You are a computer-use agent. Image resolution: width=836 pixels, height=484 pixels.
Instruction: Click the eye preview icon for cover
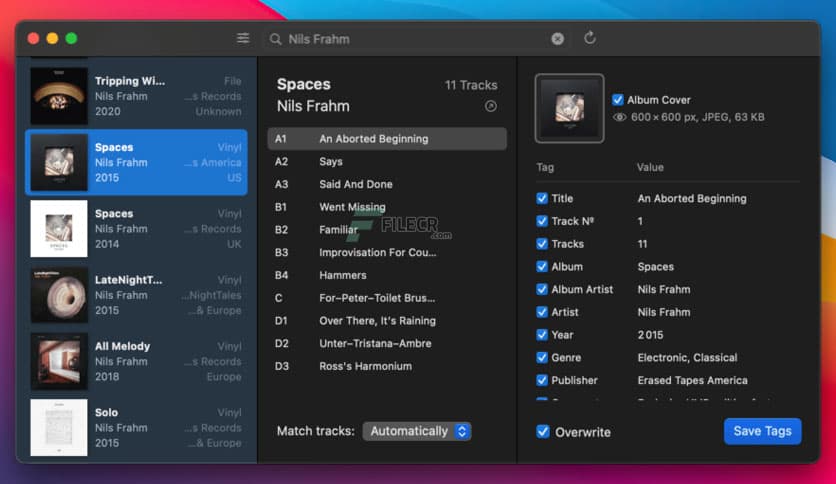[620, 117]
